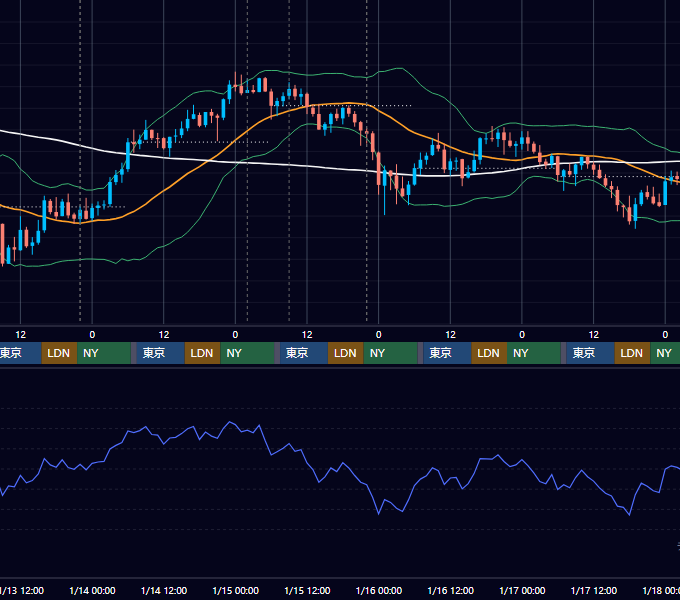Viewport: 680px width, 600px height.
Task: Click the 1/17 12:00 date label
Action: click(x=594, y=590)
